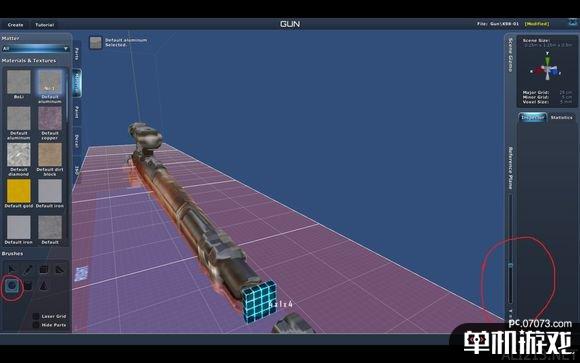Select the circled sphere brush
Viewport: 580px width, 363px height.
pos(12,285)
